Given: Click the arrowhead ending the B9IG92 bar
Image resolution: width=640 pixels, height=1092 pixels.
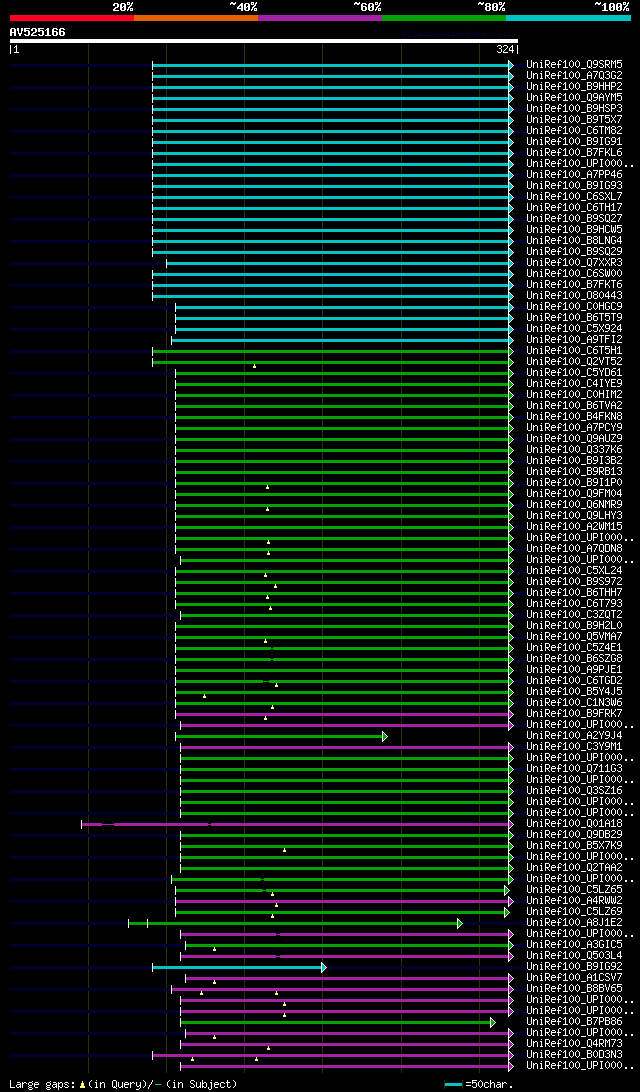Looking at the screenshot, I should pyautogui.click(x=324, y=967).
